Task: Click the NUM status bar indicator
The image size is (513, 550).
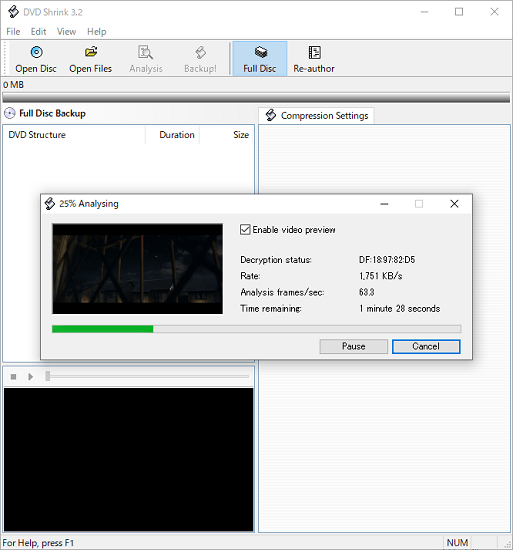Action: pos(457,543)
